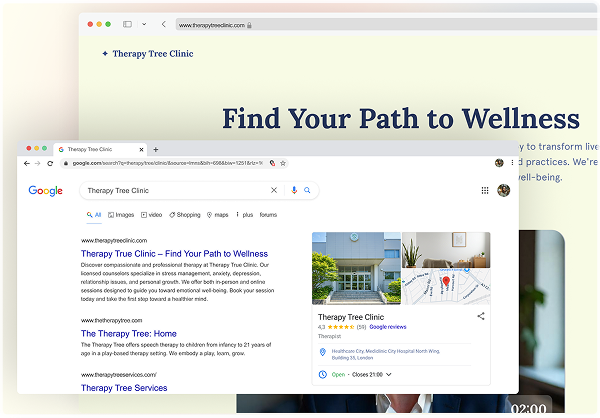This screenshot has height=418, width=600.
Task: Open the Google apps grid
Action: pos(485,191)
